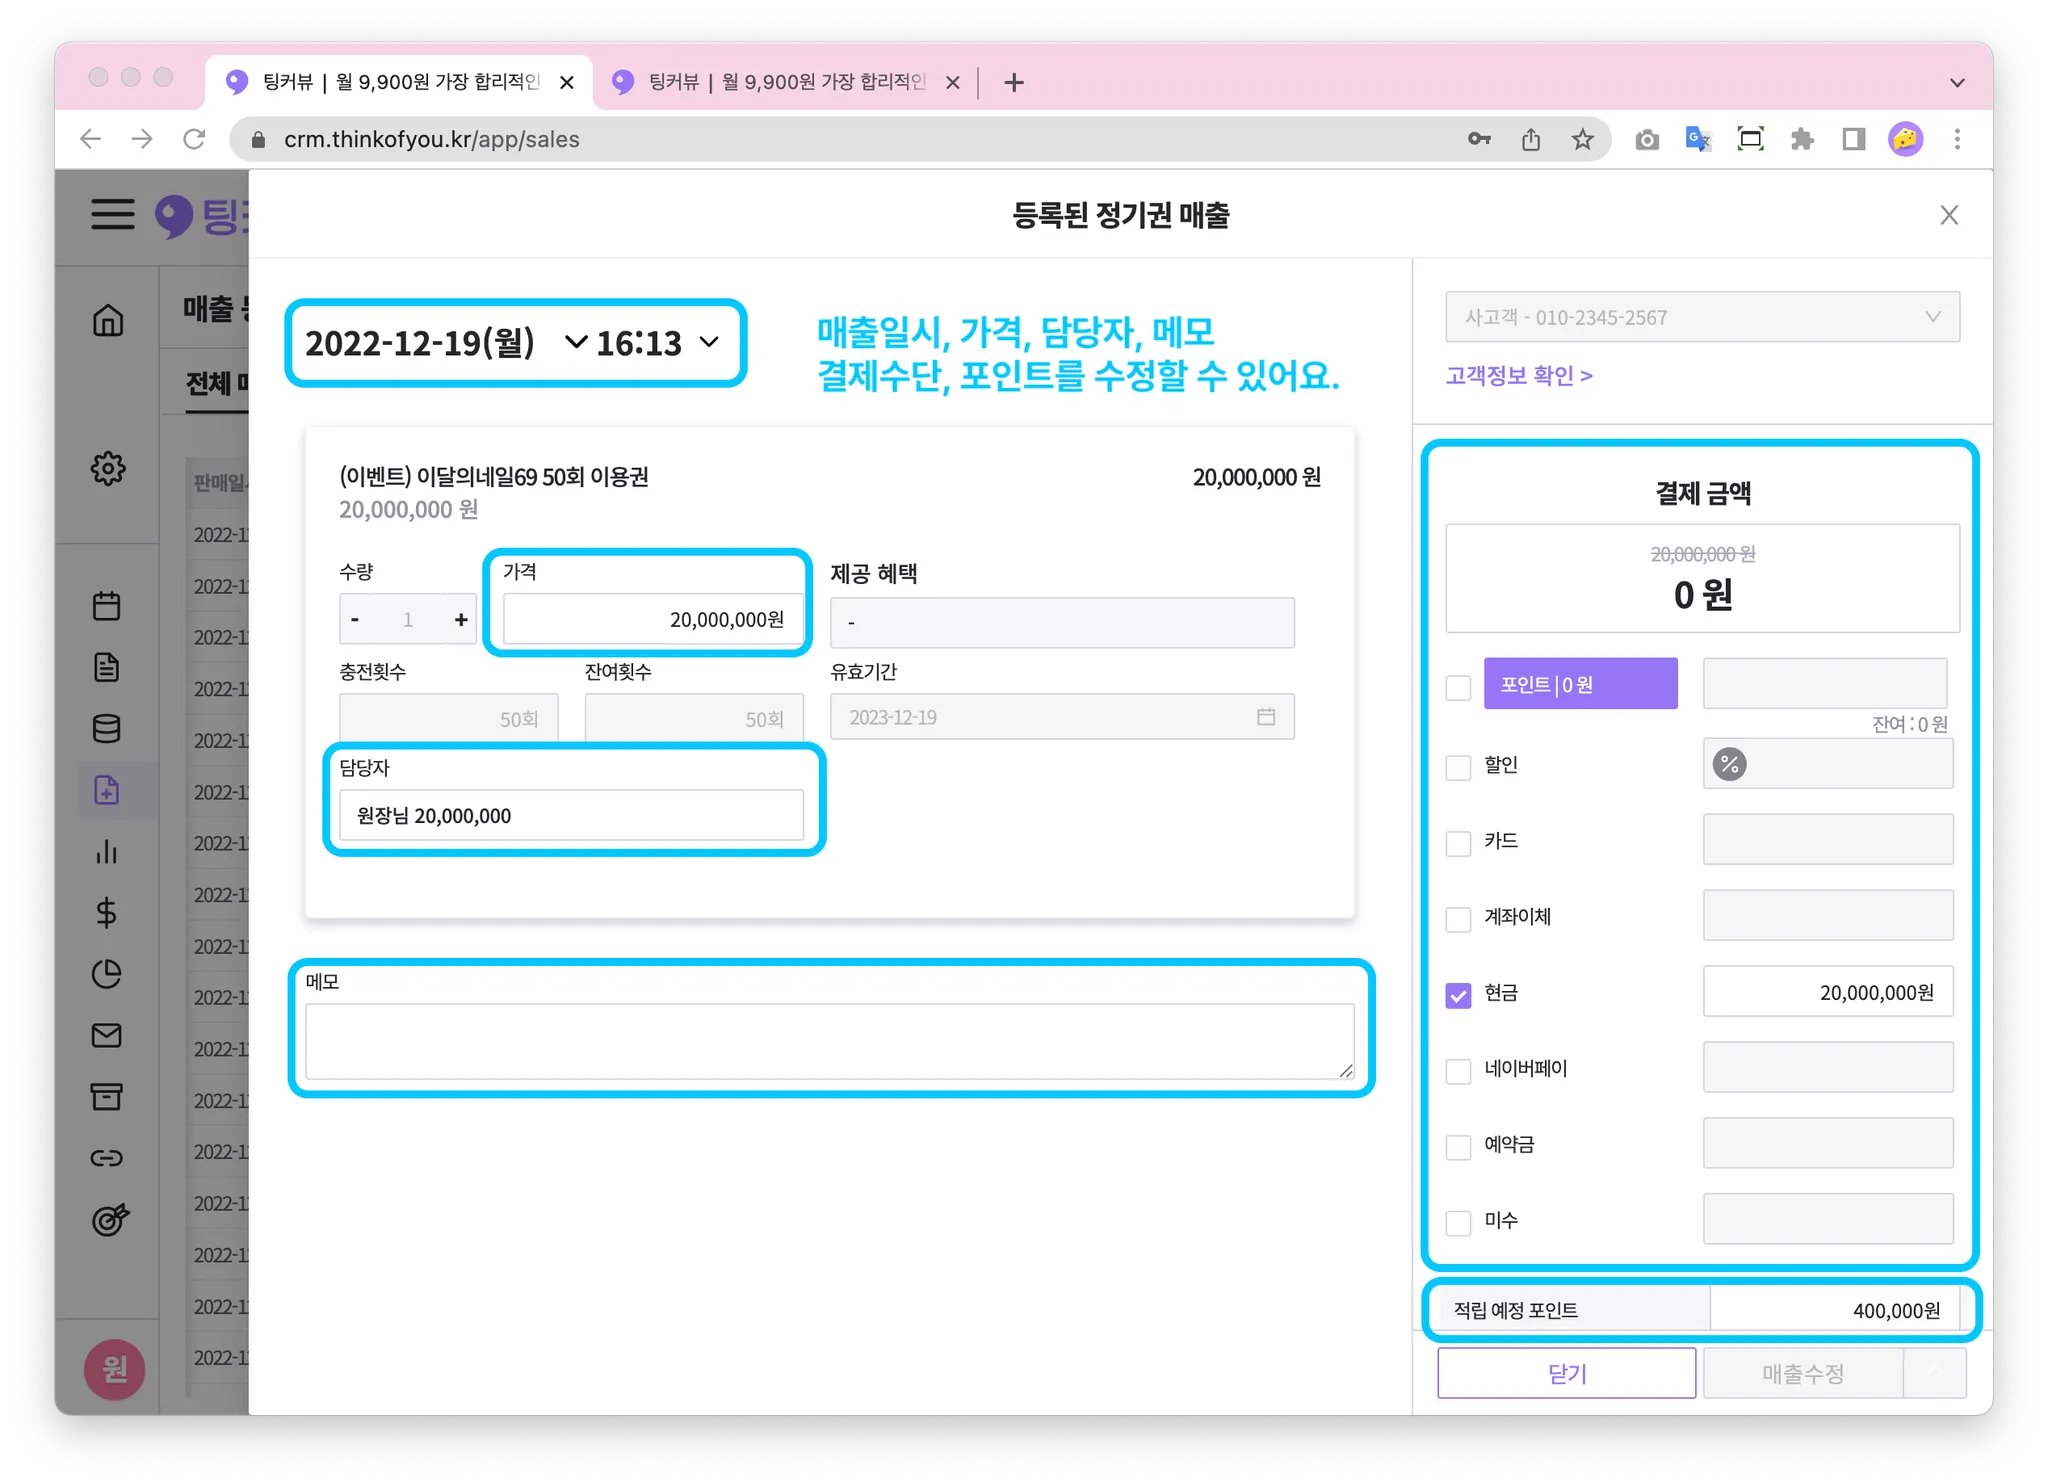Click the 닫기 close button
2048x1483 pixels.
1566,1373
